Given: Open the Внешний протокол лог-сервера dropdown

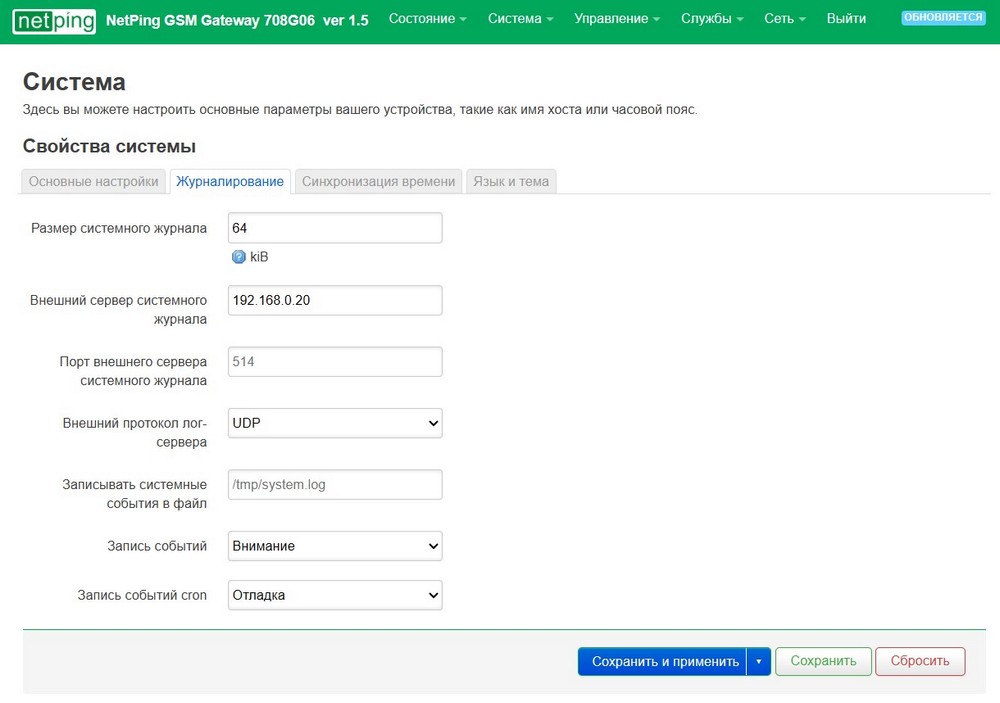Looking at the screenshot, I should pos(335,423).
